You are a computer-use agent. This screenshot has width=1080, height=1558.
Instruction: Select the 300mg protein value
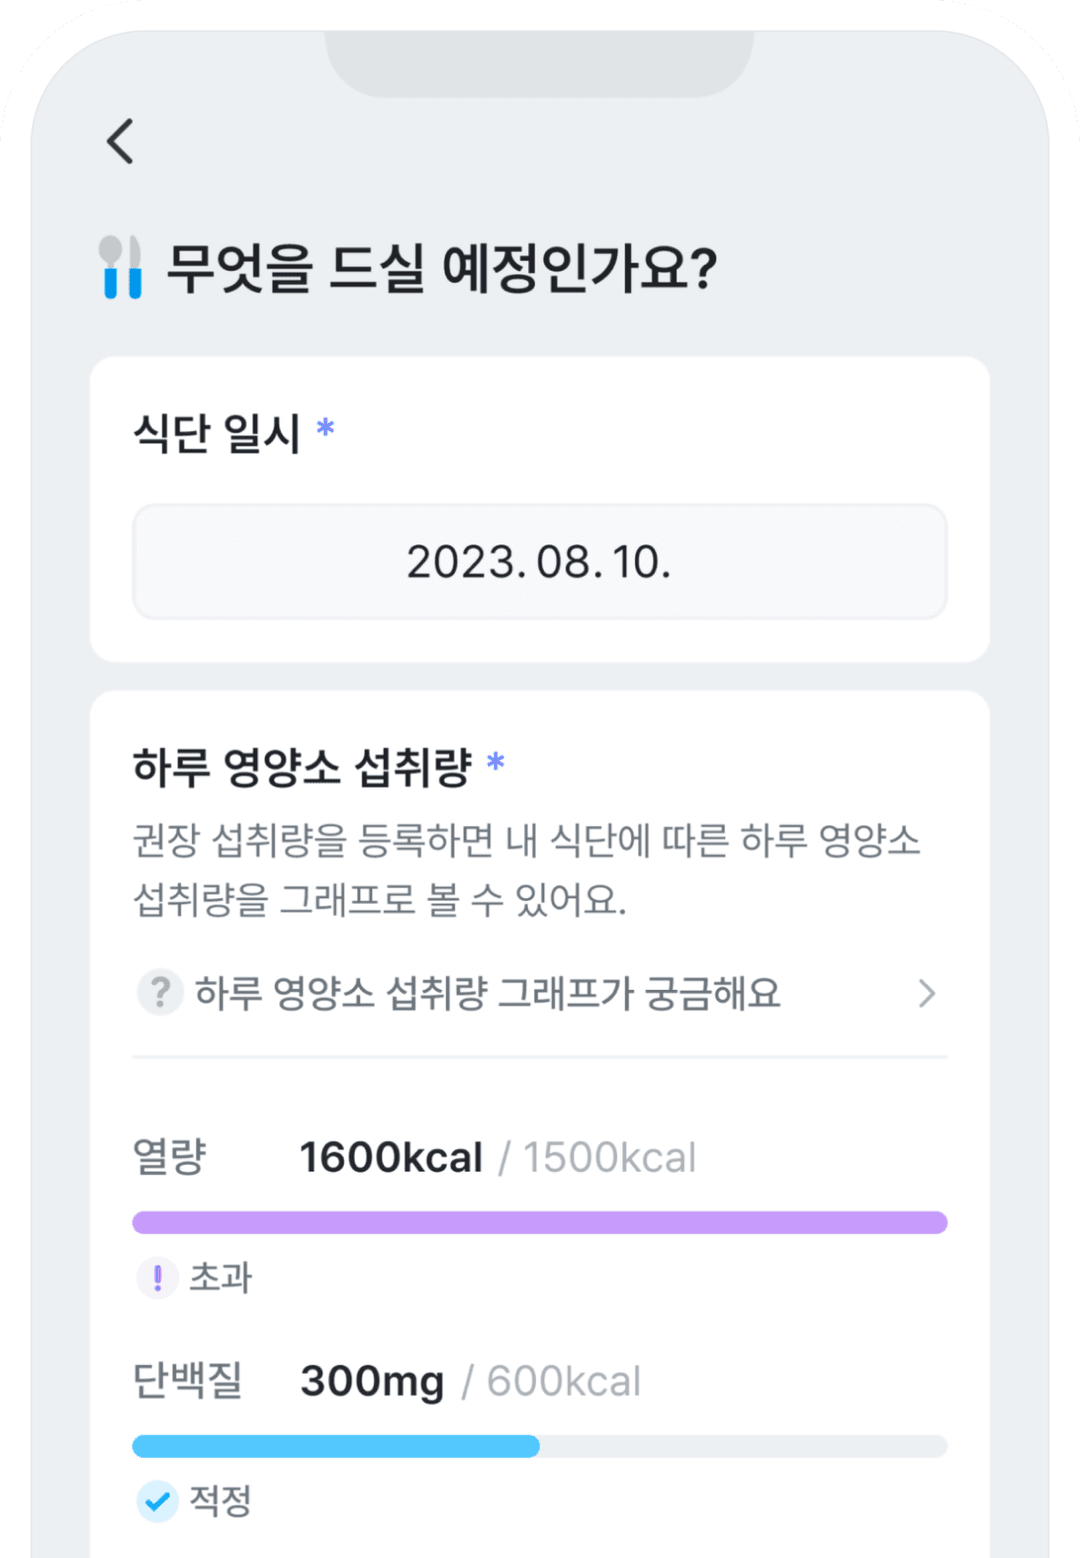click(x=372, y=1381)
